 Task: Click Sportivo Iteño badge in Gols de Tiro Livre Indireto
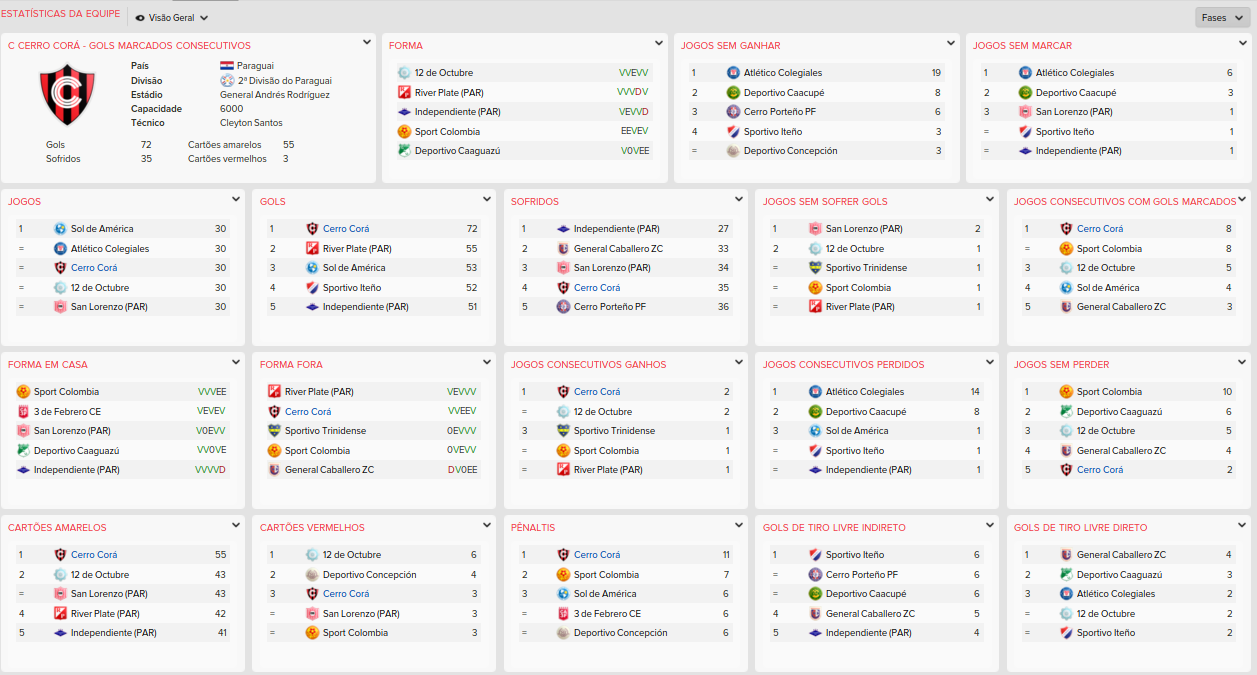(815, 555)
